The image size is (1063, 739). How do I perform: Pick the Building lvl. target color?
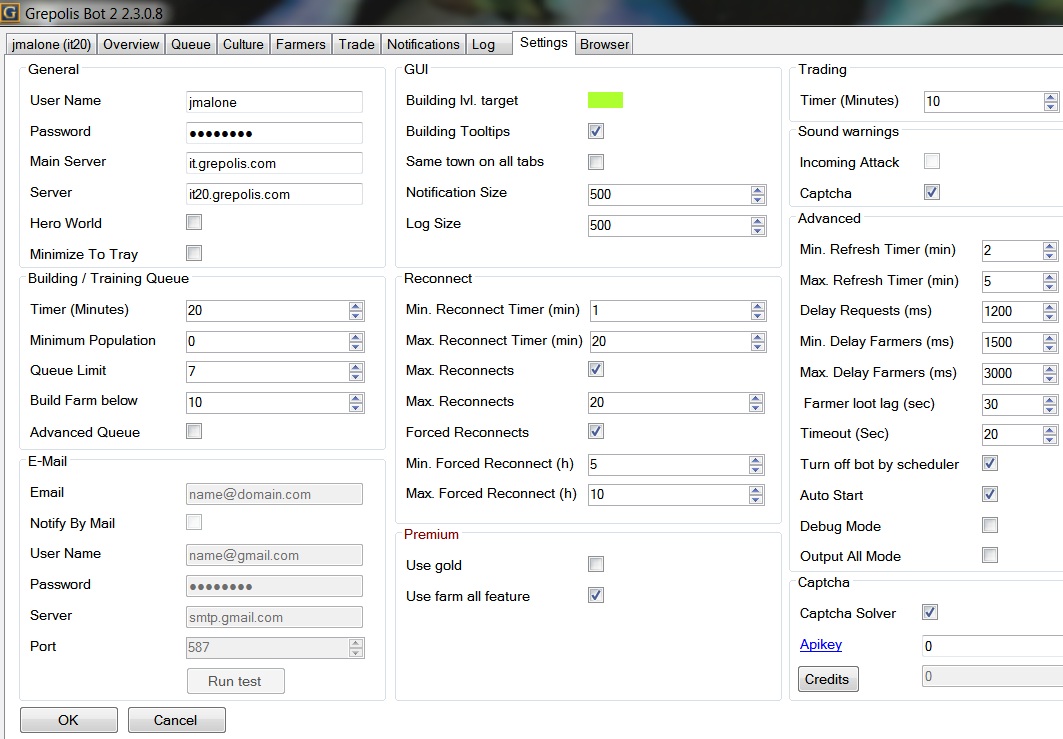[x=605, y=100]
